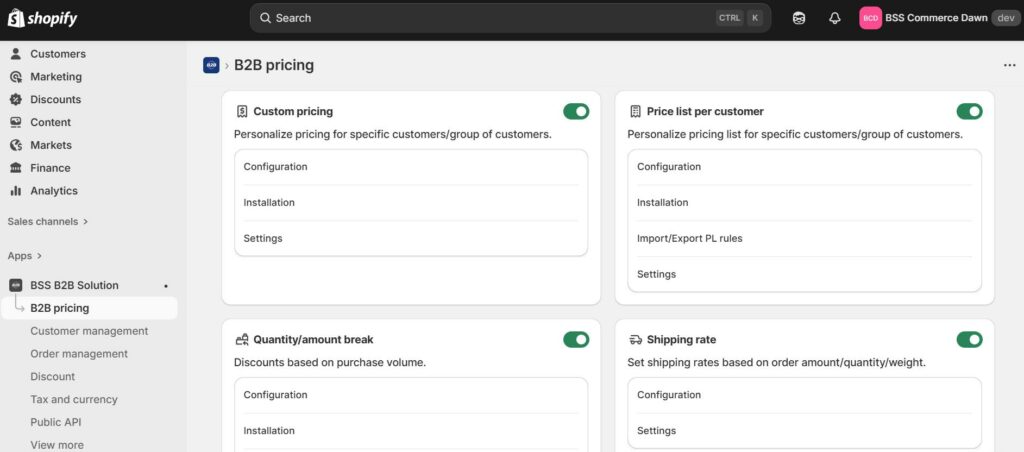
Task: Open the app's Discount submenu
Action: [x=52, y=377]
